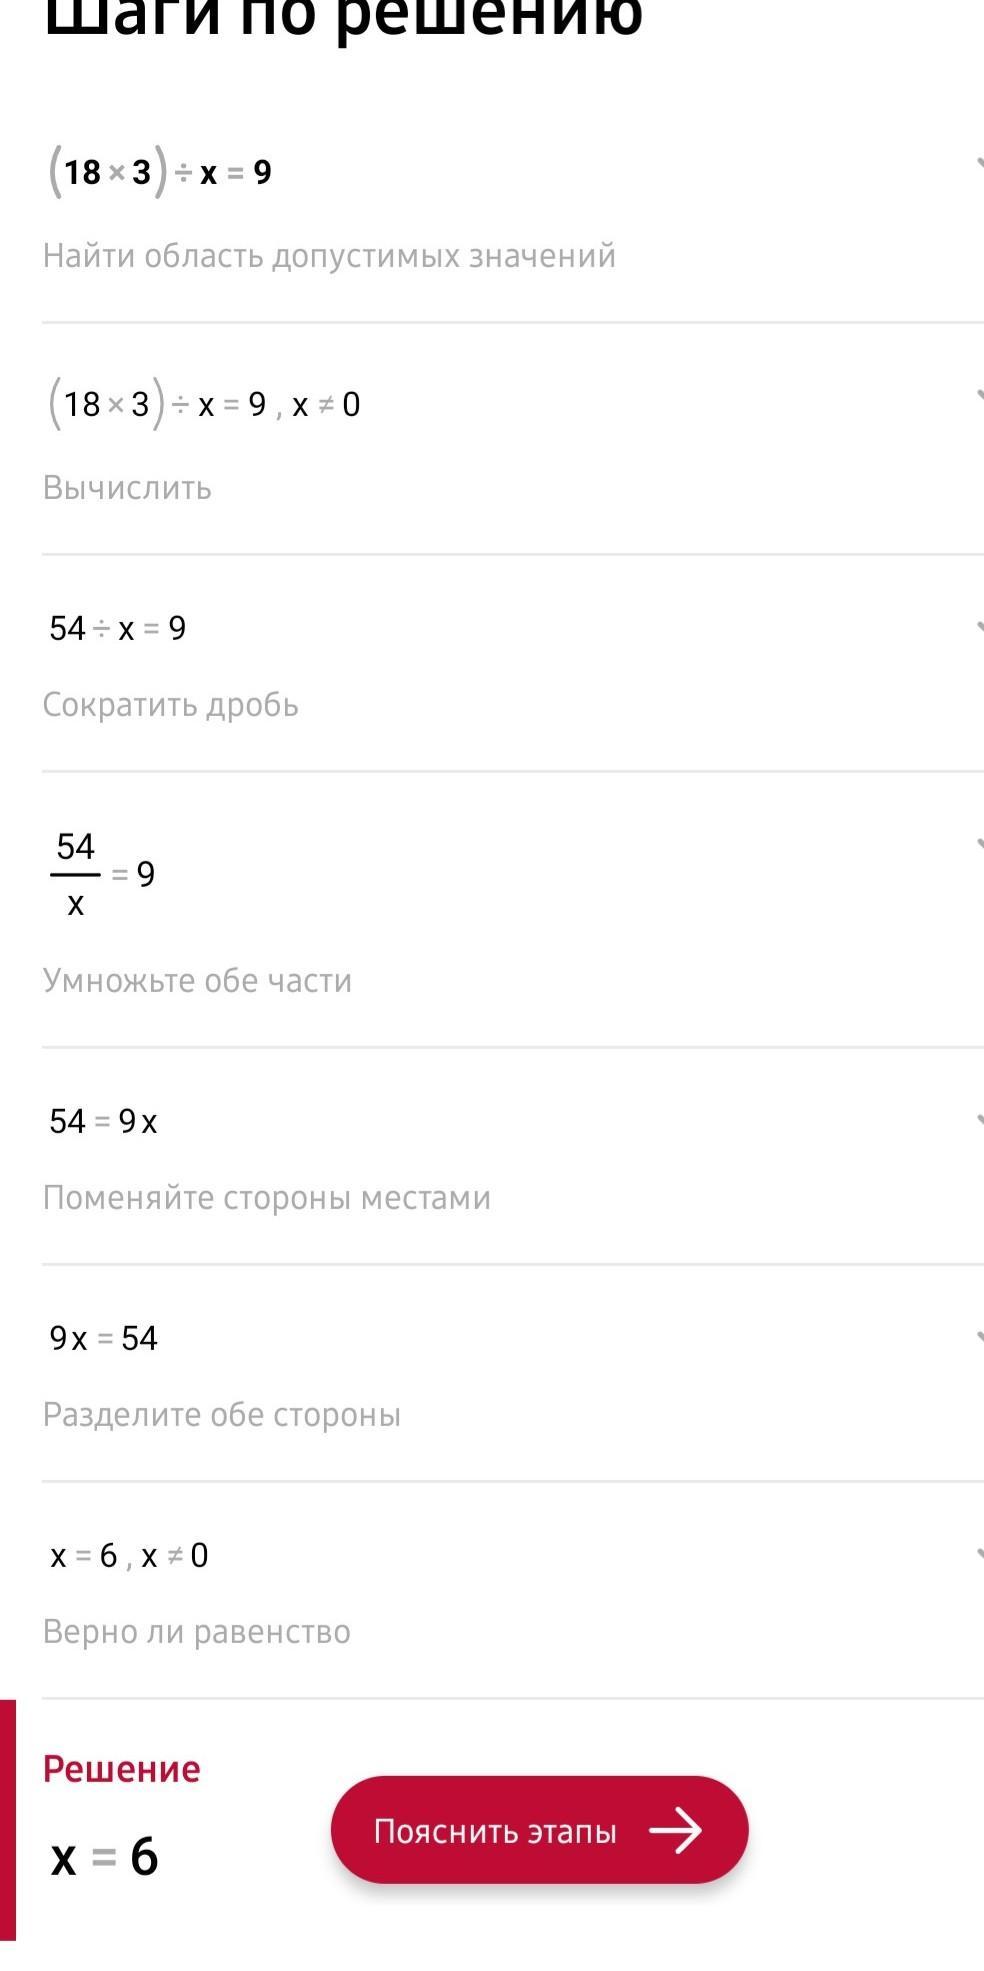Tap 'Разделите обе стороны' step description
Viewport: 984px width, 1971px height.
(221, 1414)
